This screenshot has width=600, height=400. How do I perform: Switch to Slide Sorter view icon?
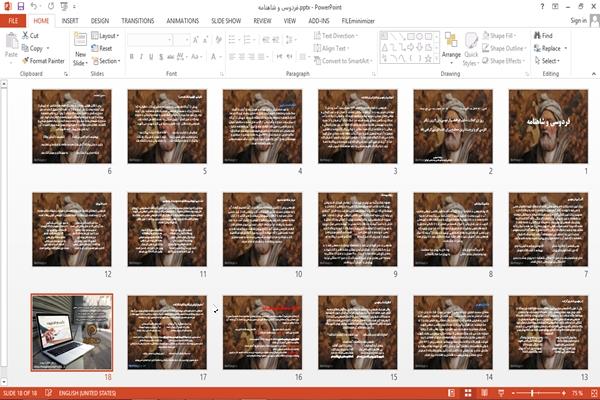(x=468, y=393)
